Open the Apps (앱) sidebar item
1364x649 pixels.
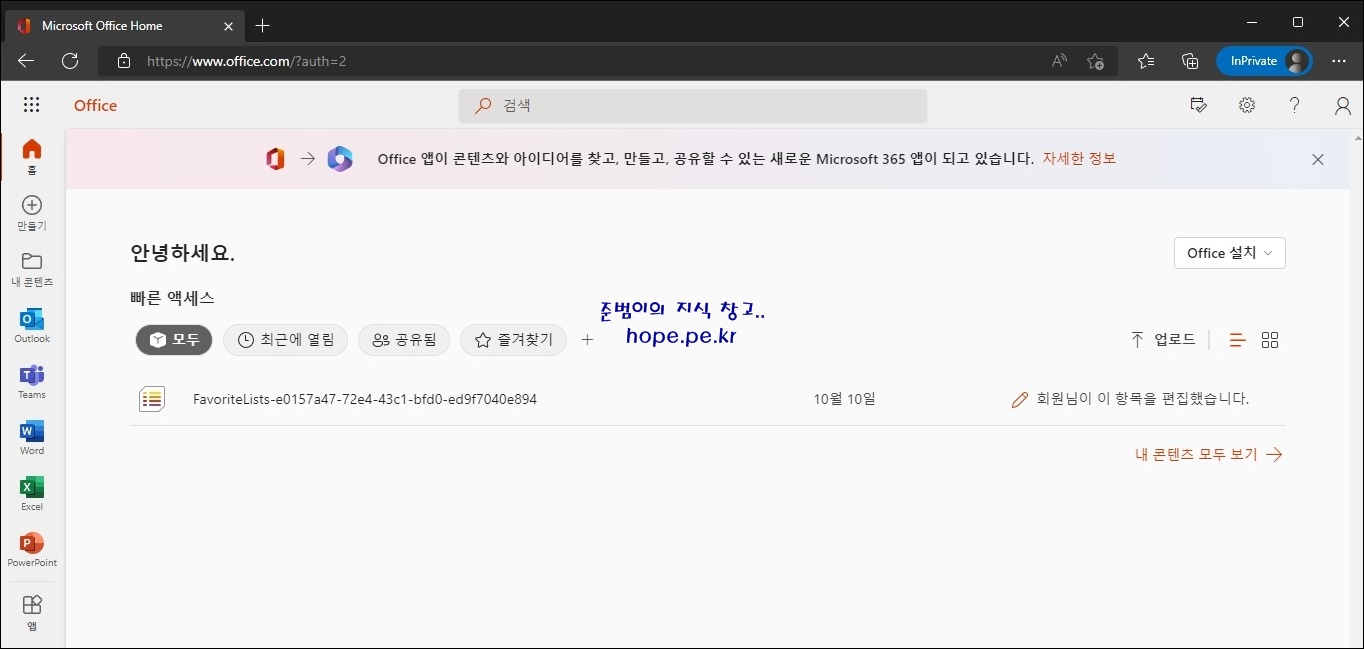32,612
